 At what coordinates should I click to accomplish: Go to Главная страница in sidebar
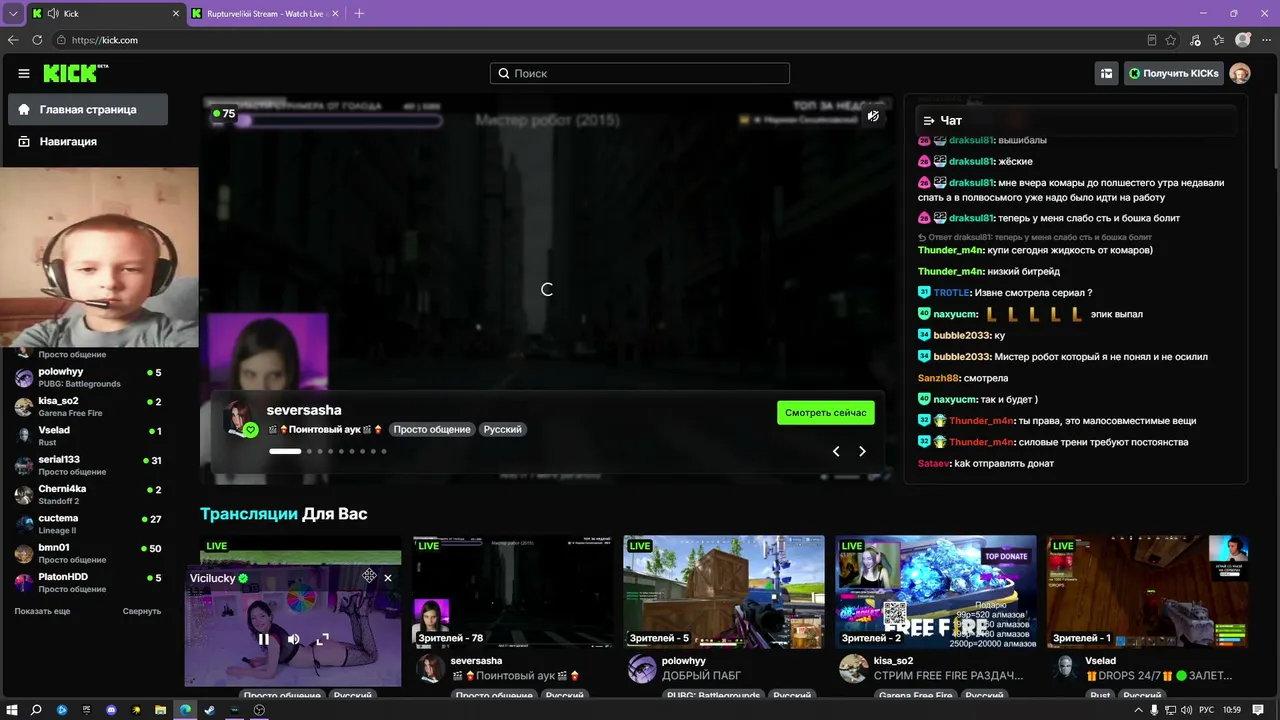click(88, 110)
